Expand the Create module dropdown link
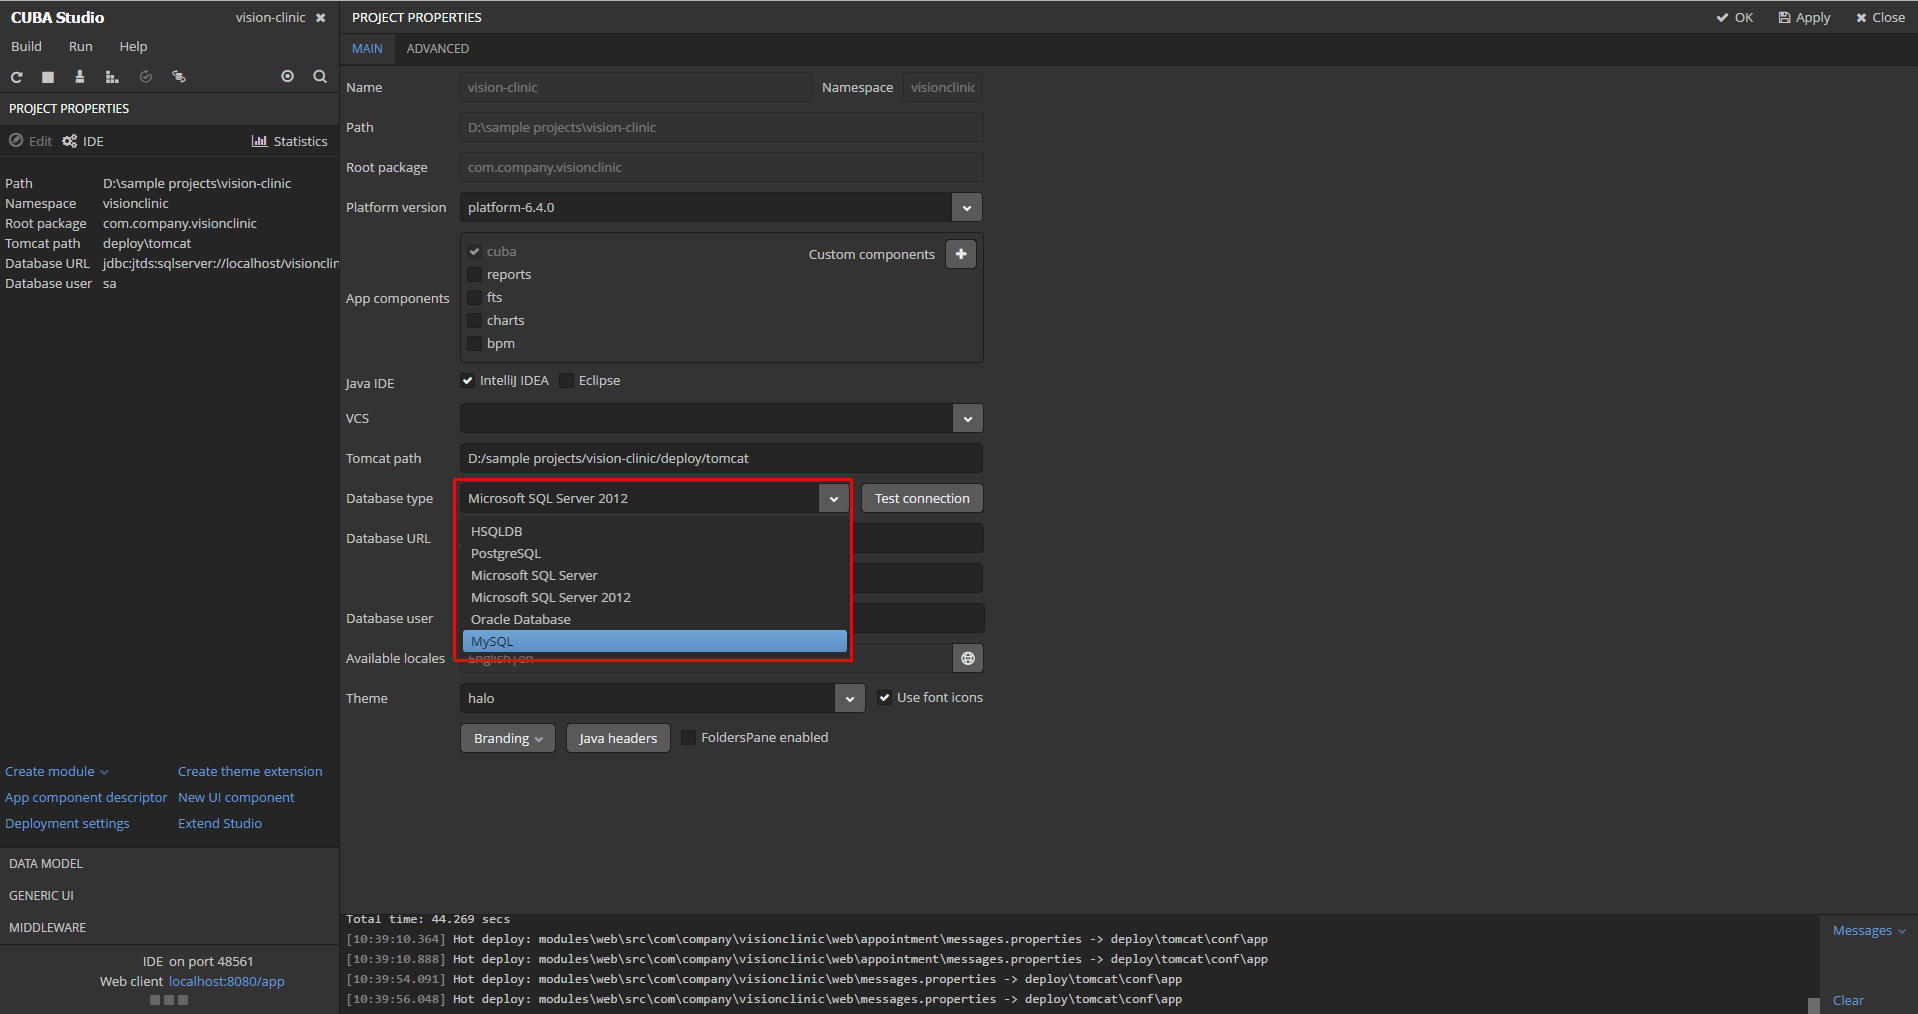The height and width of the screenshot is (1014, 1918). coord(57,772)
